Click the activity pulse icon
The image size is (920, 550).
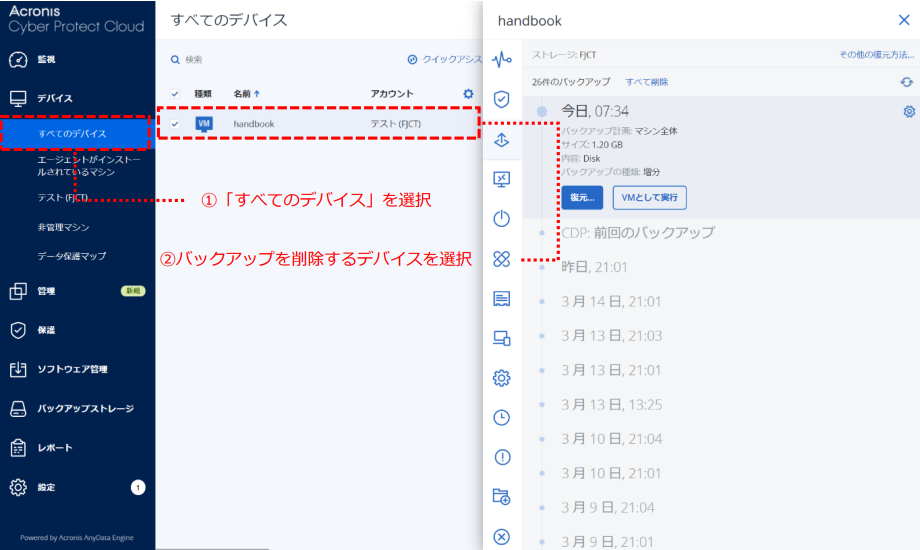tap(502, 59)
